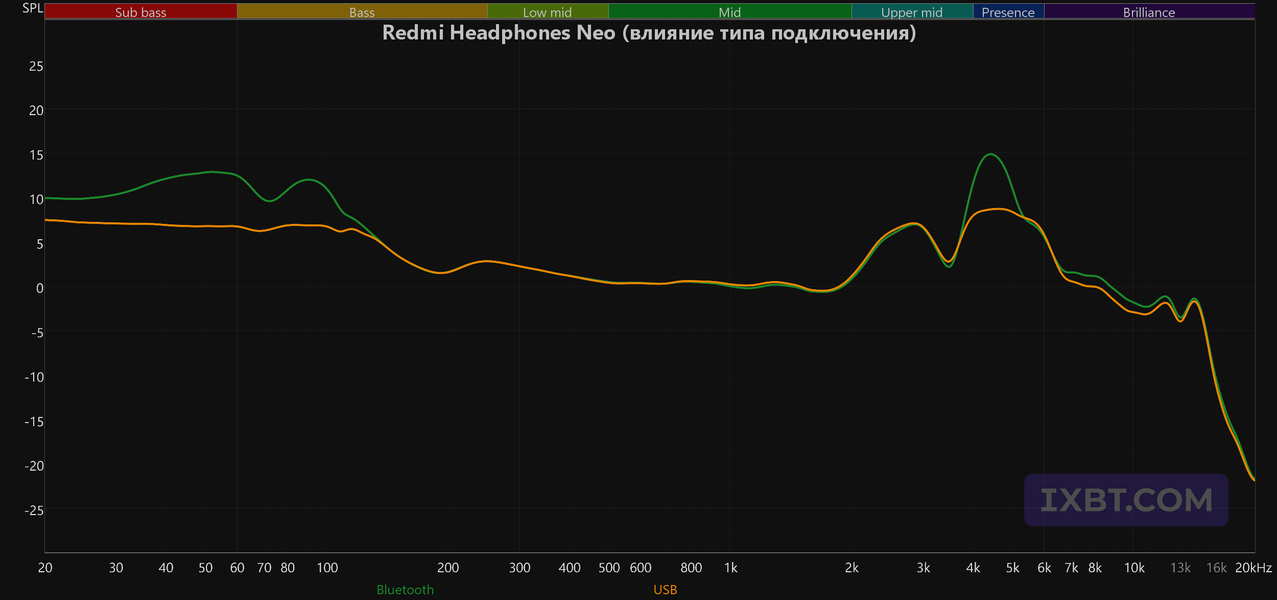1277x600 pixels.
Task: Click the SPL axis label
Action: 33,10
